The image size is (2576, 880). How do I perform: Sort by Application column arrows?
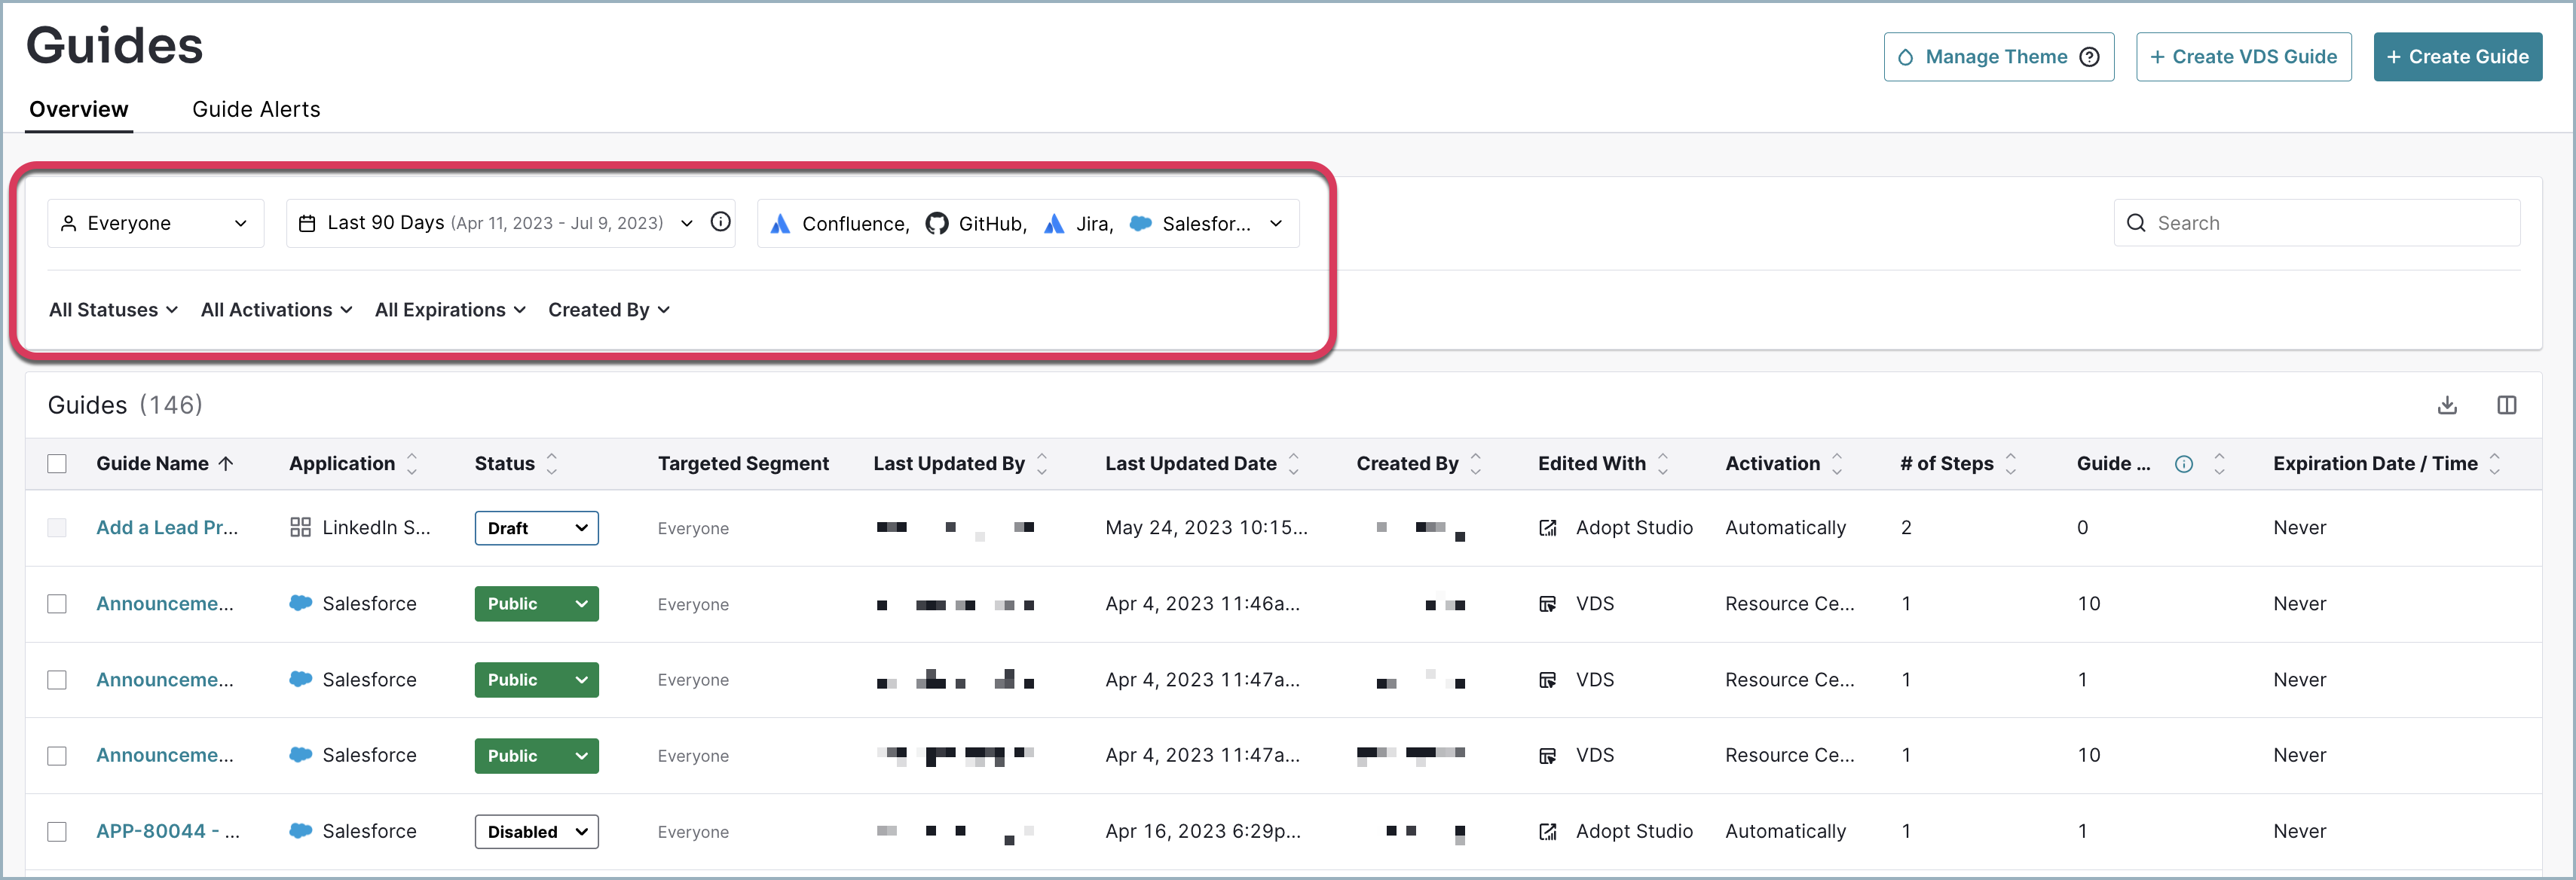(x=412, y=464)
